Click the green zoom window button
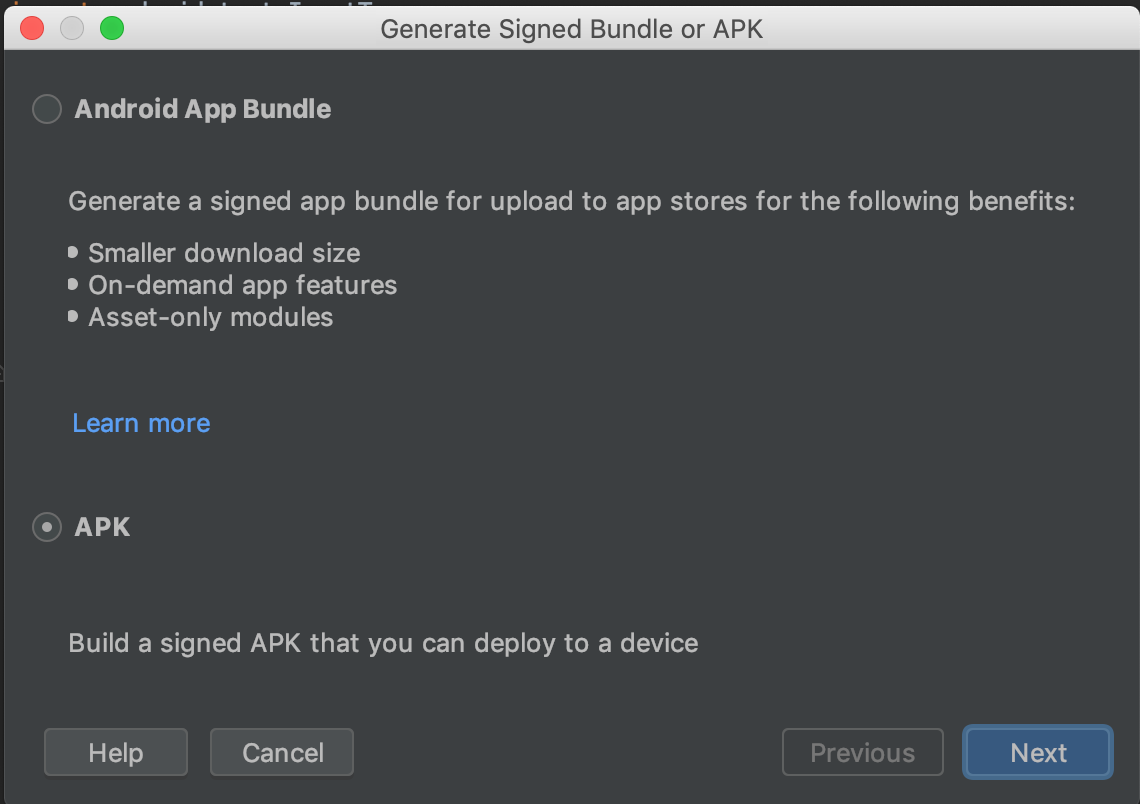The image size is (1140, 804). 112,28
